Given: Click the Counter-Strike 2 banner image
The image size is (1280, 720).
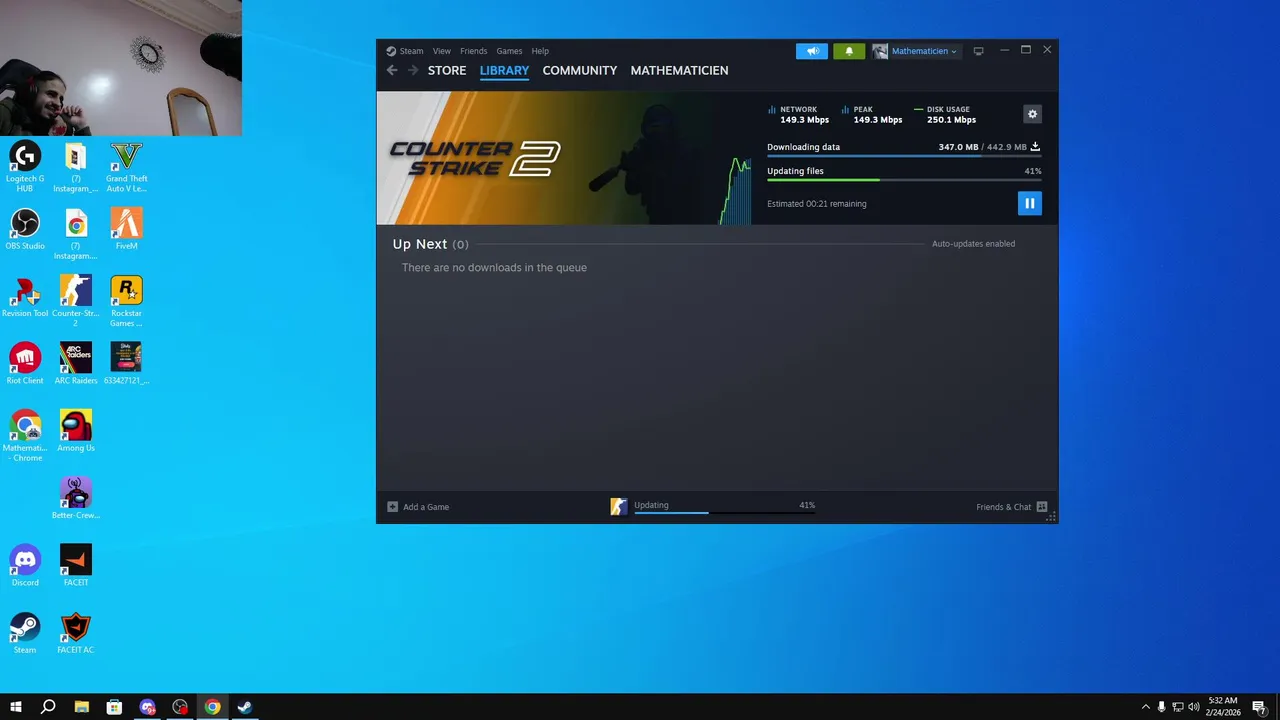Looking at the screenshot, I should point(564,158).
